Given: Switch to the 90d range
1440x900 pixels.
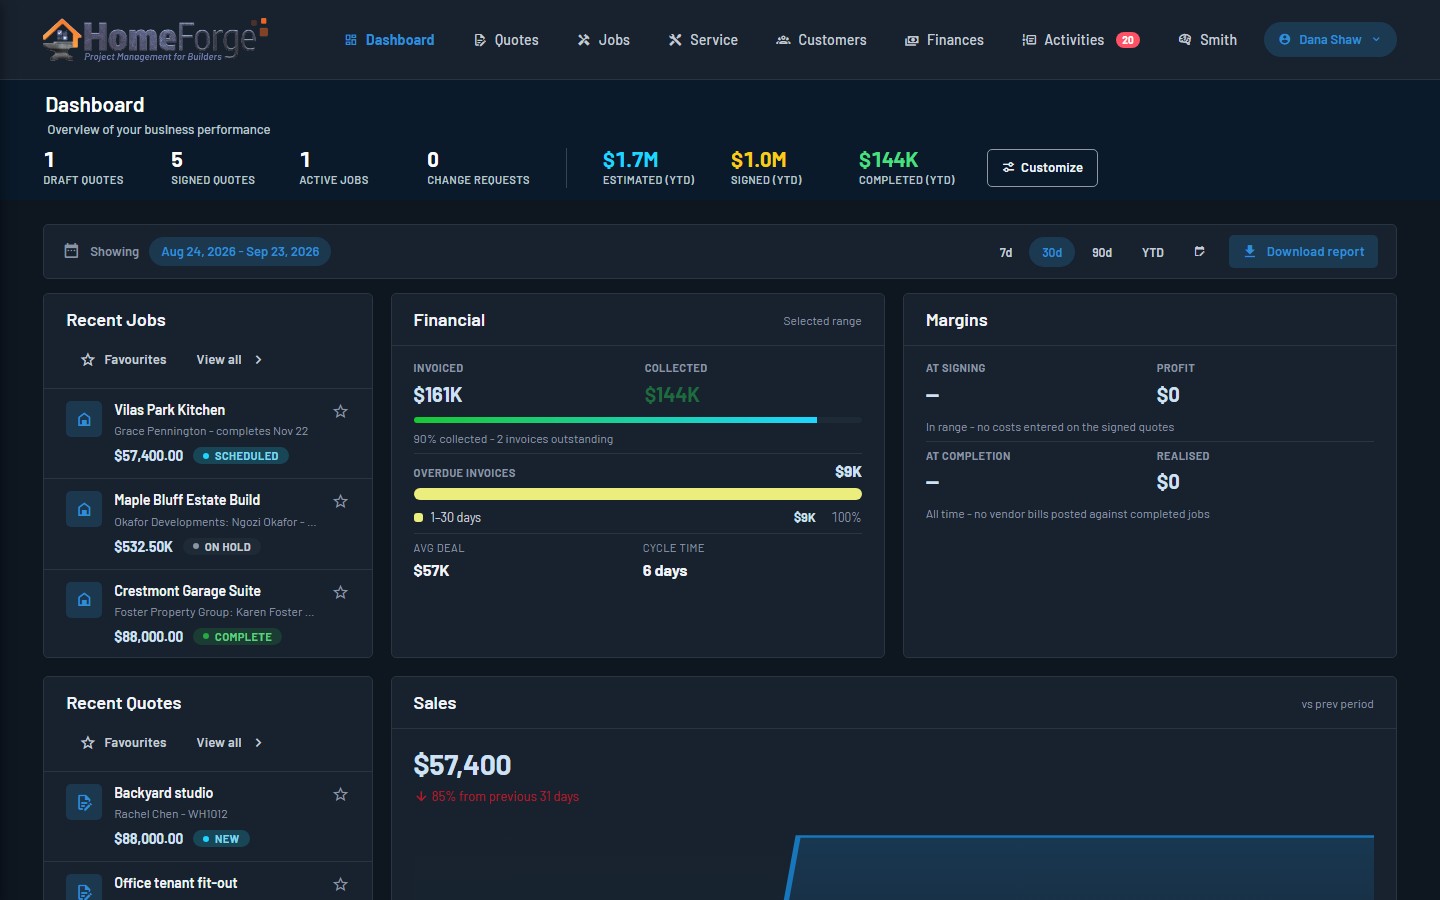Looking at the screenshot, I should pos(1102,252).
